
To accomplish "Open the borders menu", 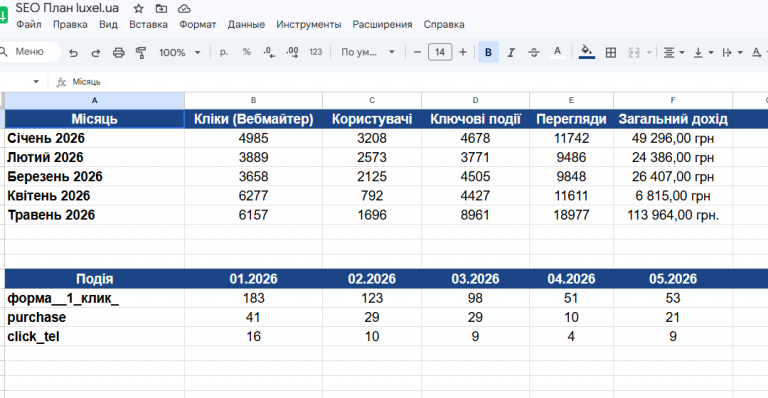I will (x=611, y=52).
